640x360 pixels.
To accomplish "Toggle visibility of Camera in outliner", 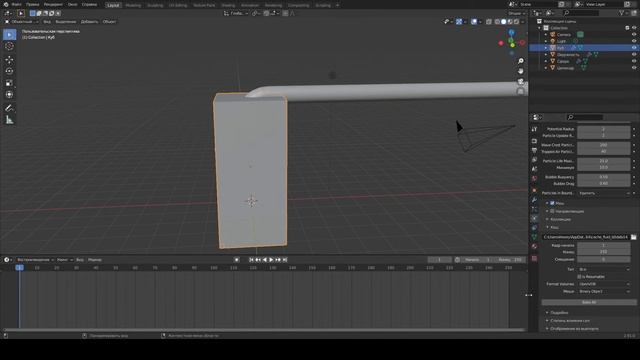I will pos(634,34).
